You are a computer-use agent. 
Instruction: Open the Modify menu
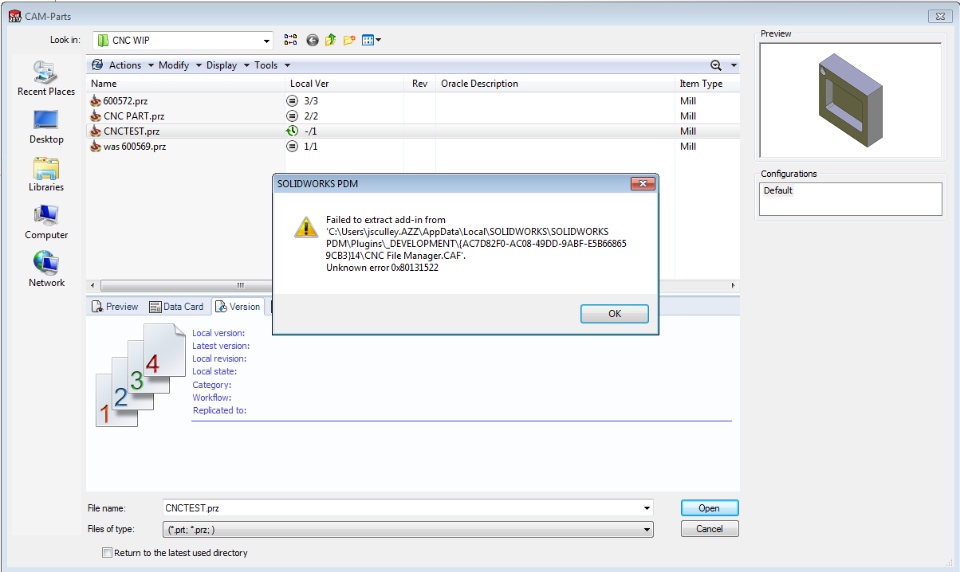pyautogui.click(x=179, y=65)
